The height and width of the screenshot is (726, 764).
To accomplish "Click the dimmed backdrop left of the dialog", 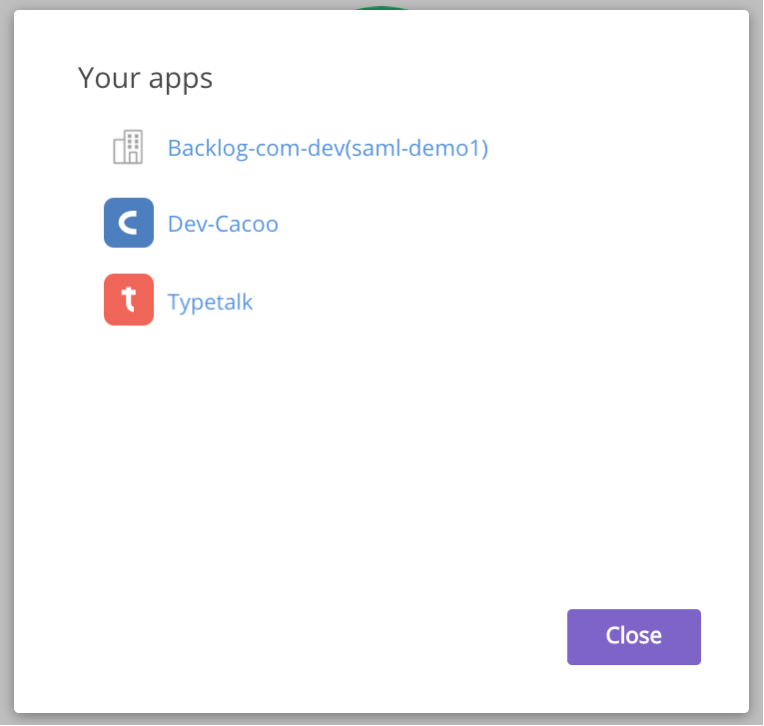I will [x=6, y=363].
